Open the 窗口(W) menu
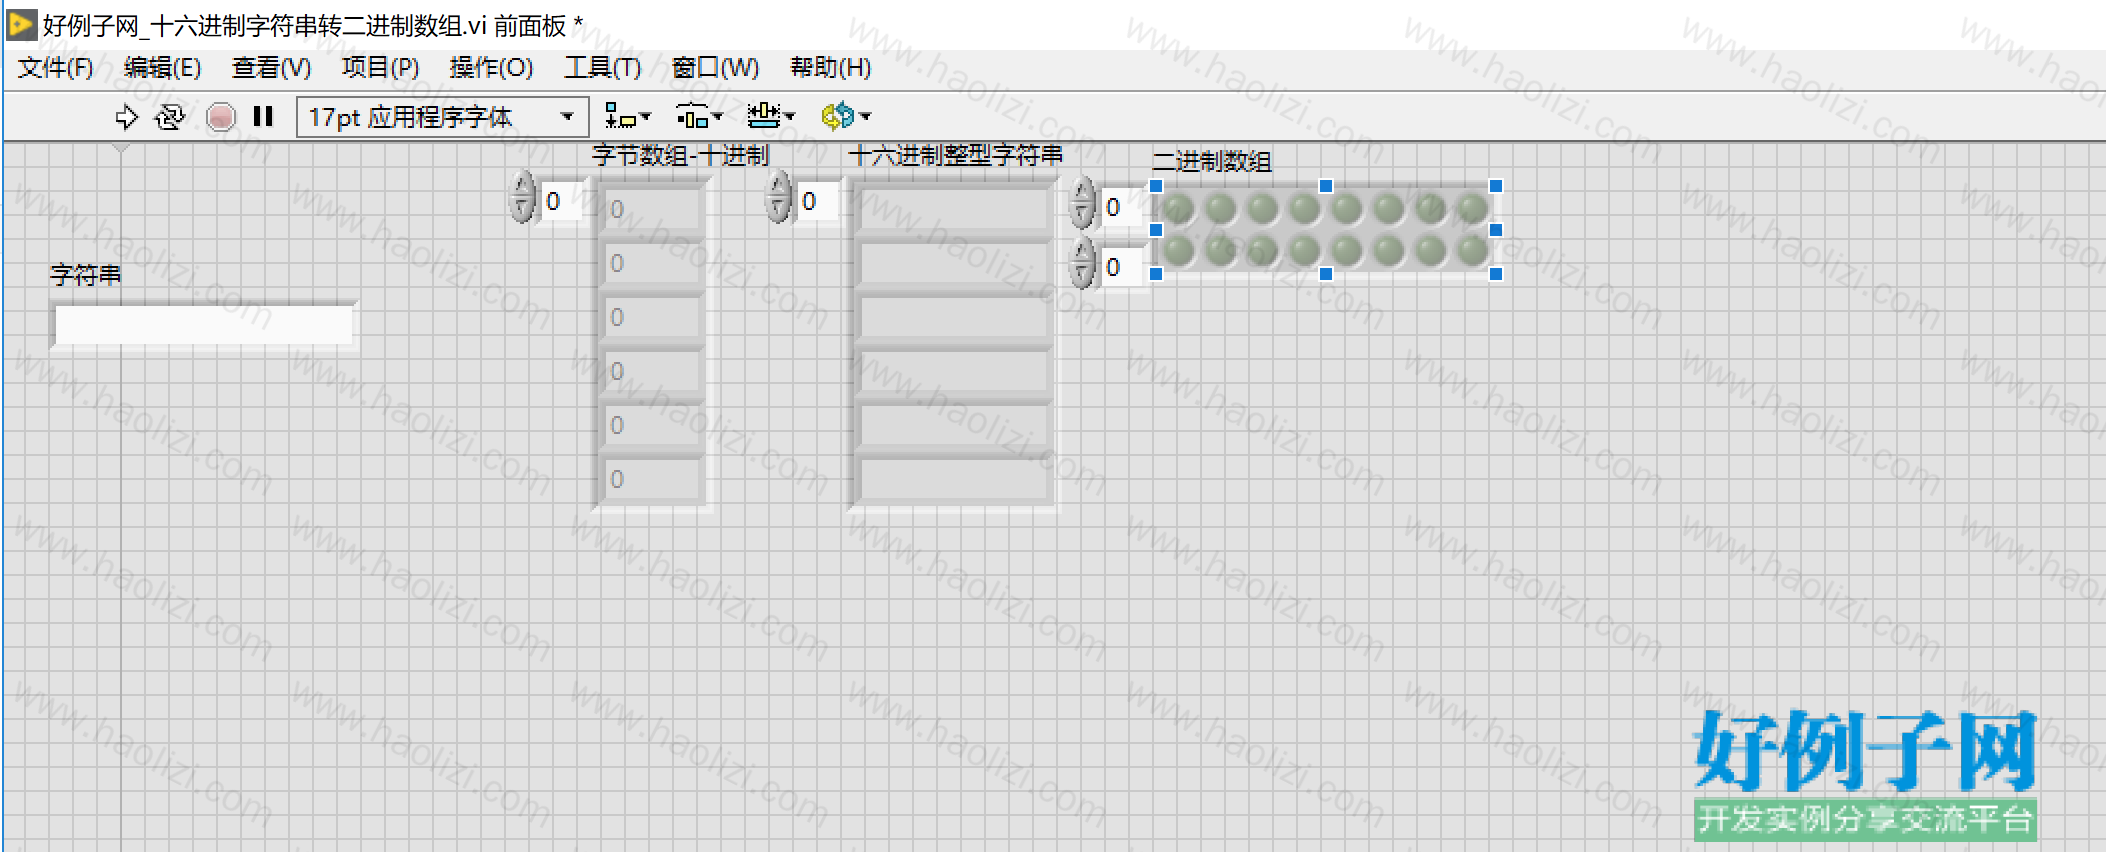Screen dimensions: 2106x852 tap(716, 67)
